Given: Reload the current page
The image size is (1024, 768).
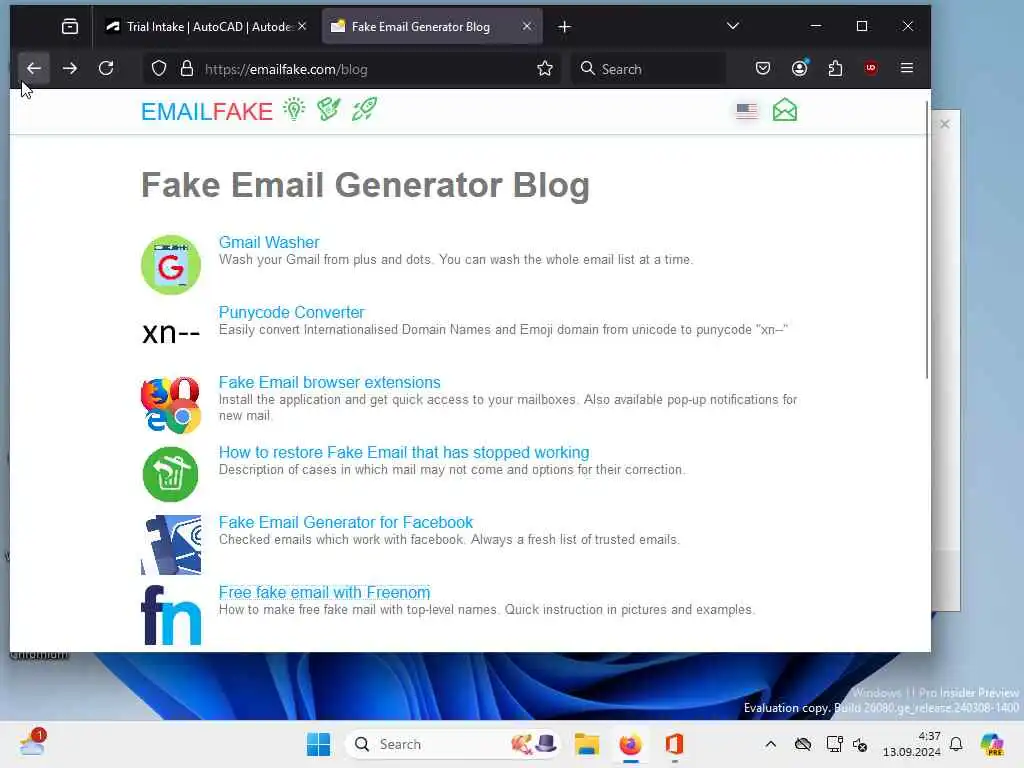Looking at the screenshot, I should tap(106, 69).
